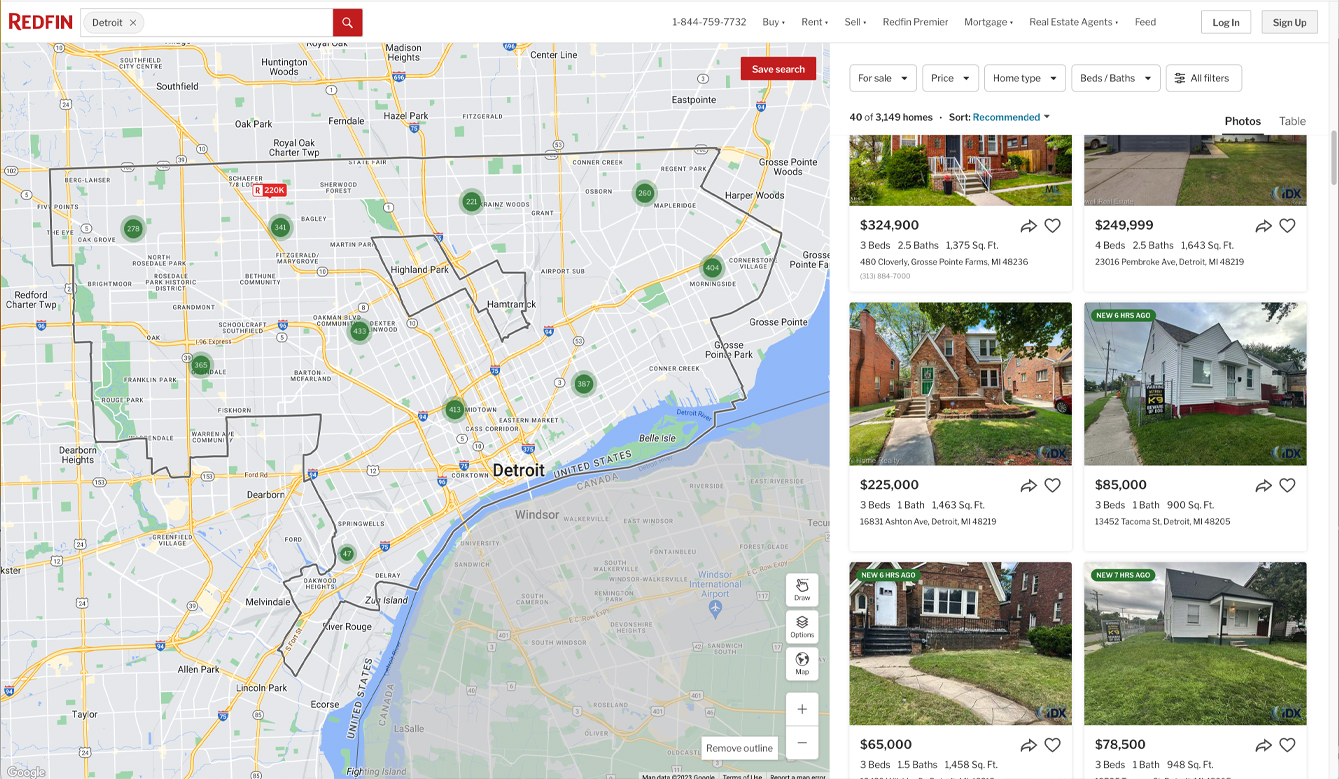Share the $78,500 listing
This screenshot has width=1339, height=779.
[x=1263, y=745]
